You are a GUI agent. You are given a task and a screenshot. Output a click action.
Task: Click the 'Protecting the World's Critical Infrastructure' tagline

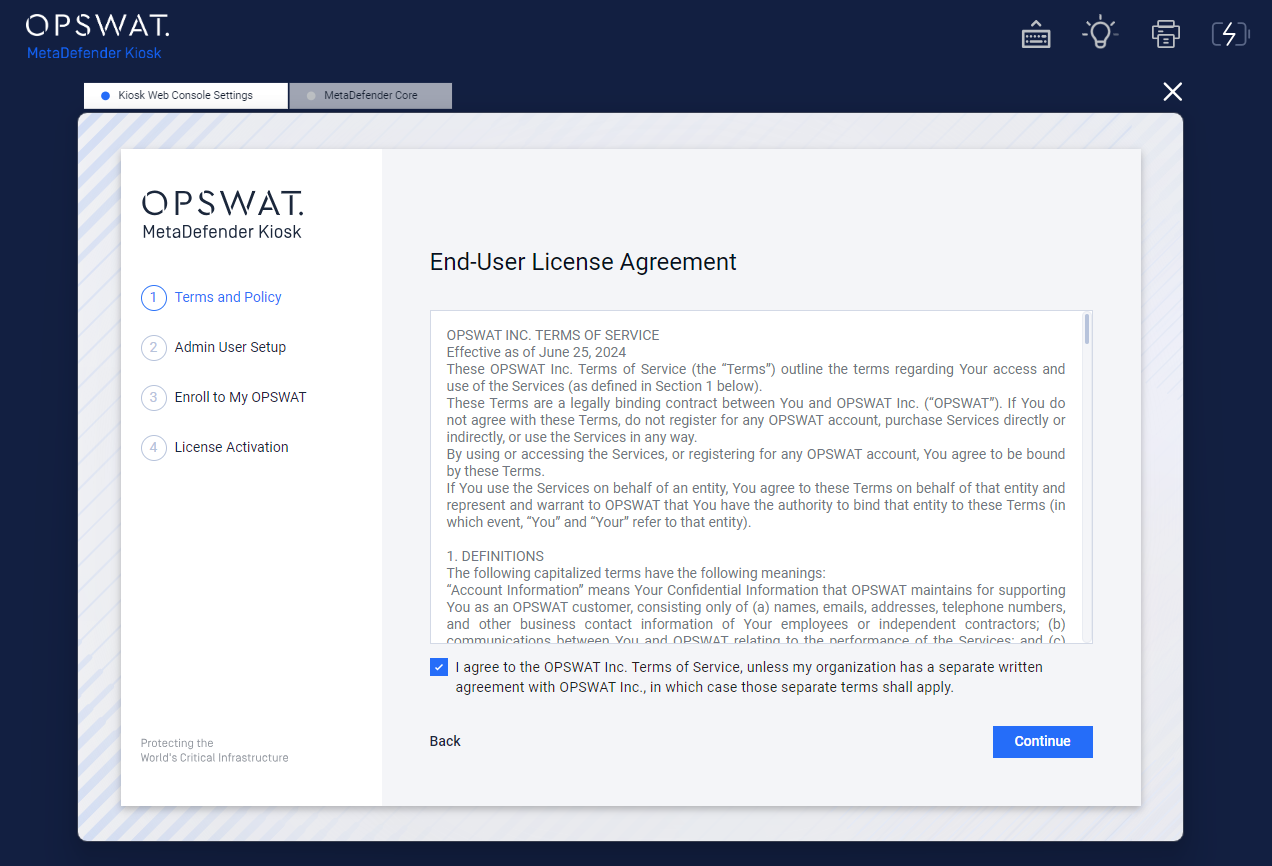coord(214,751)
